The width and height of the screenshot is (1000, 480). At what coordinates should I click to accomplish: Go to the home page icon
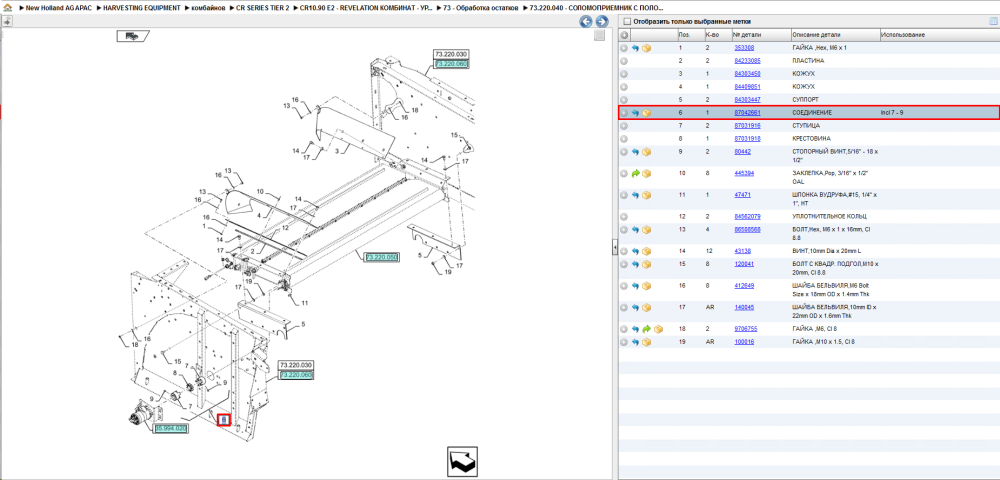point(8,8)
